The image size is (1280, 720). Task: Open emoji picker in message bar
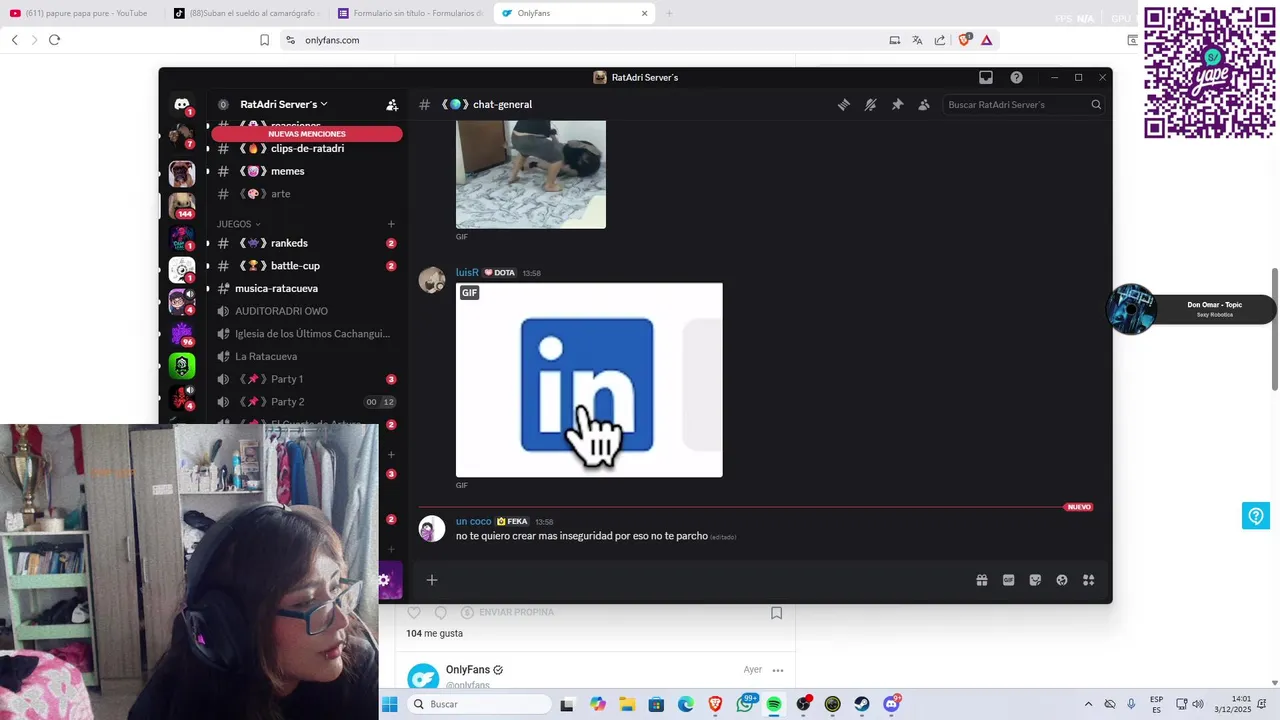pos(1062,580)
